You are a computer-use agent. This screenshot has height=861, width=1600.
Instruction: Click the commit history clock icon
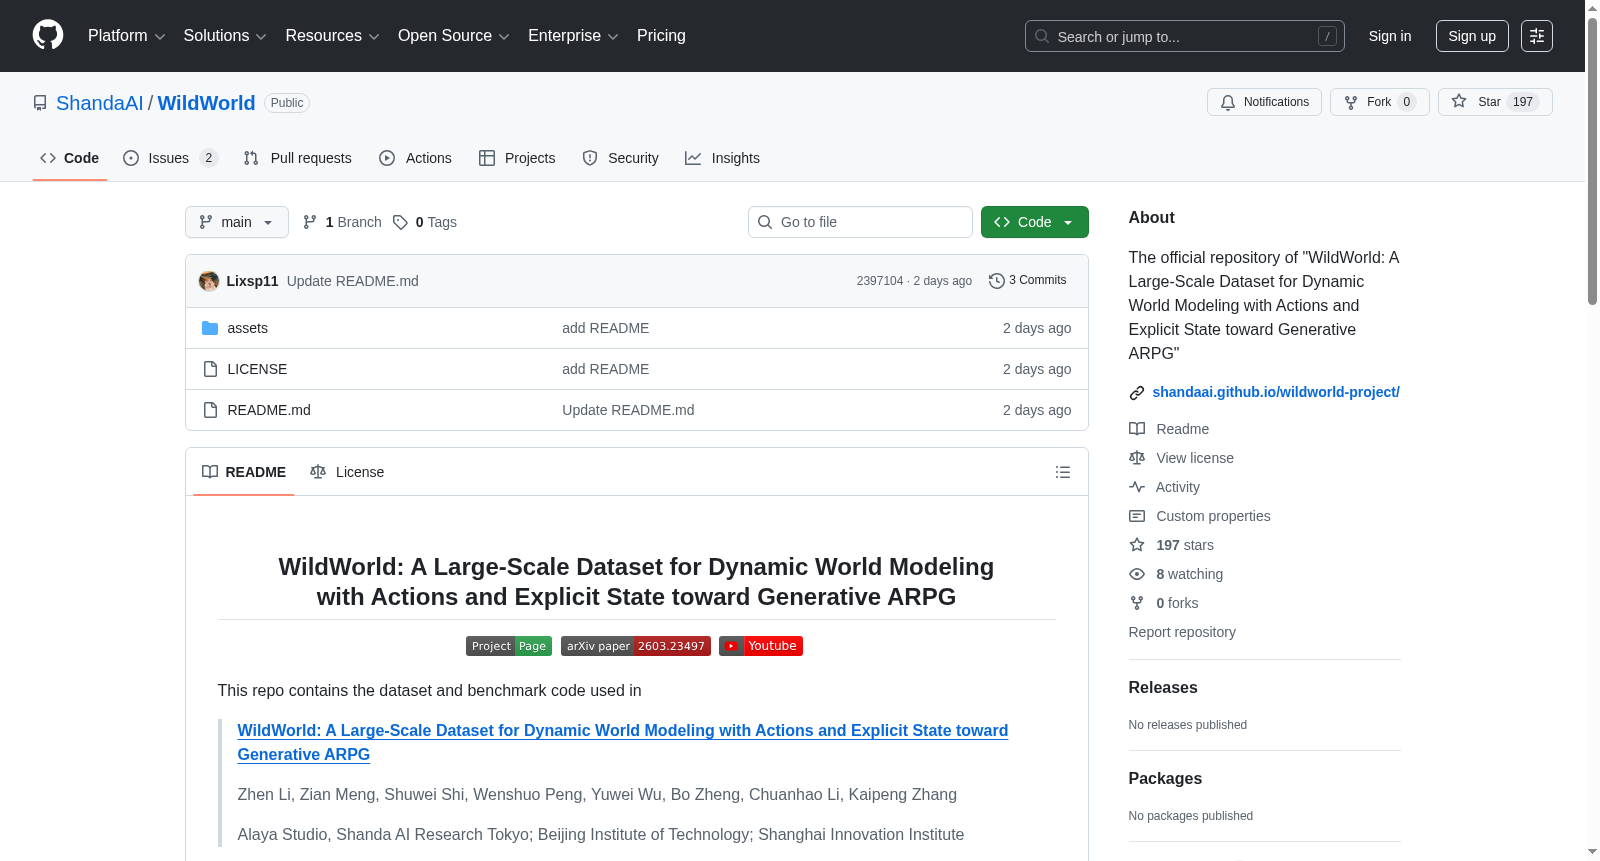(996, 281)
